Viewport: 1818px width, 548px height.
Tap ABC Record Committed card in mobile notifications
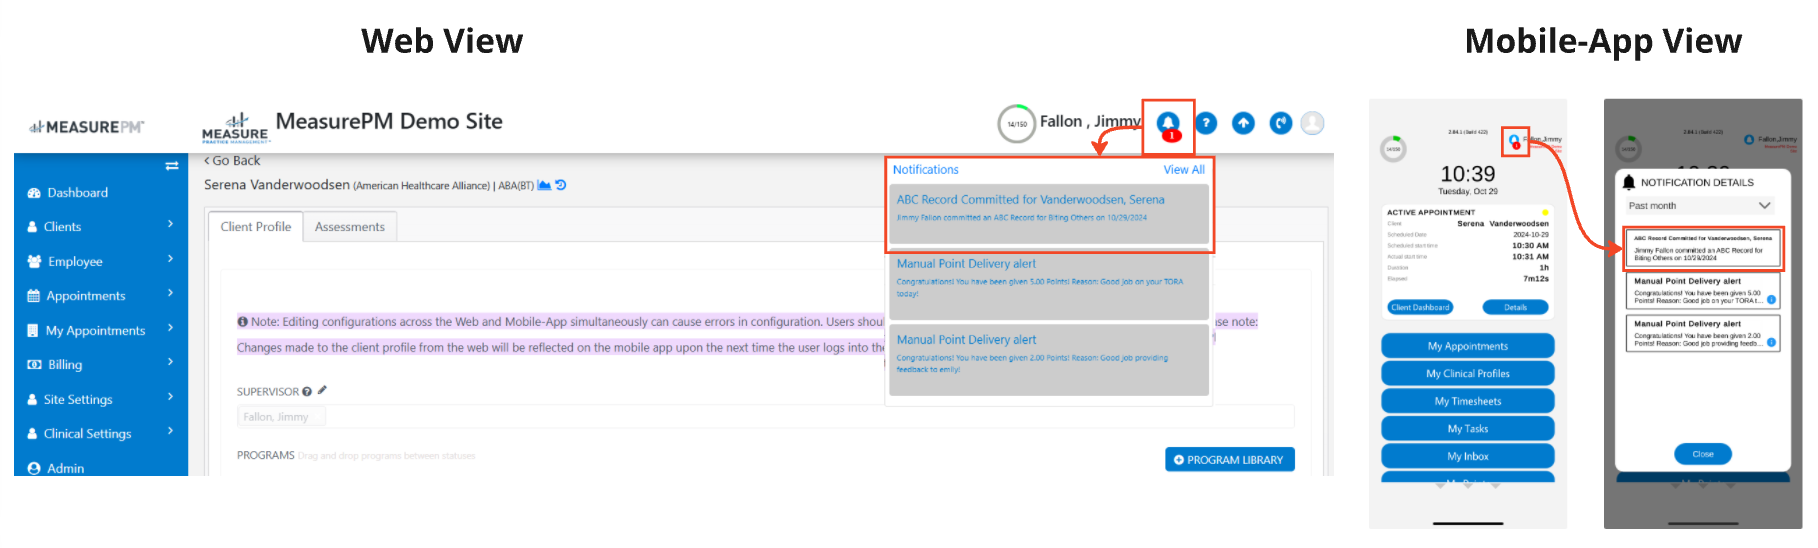click(x=1703, y=248)
